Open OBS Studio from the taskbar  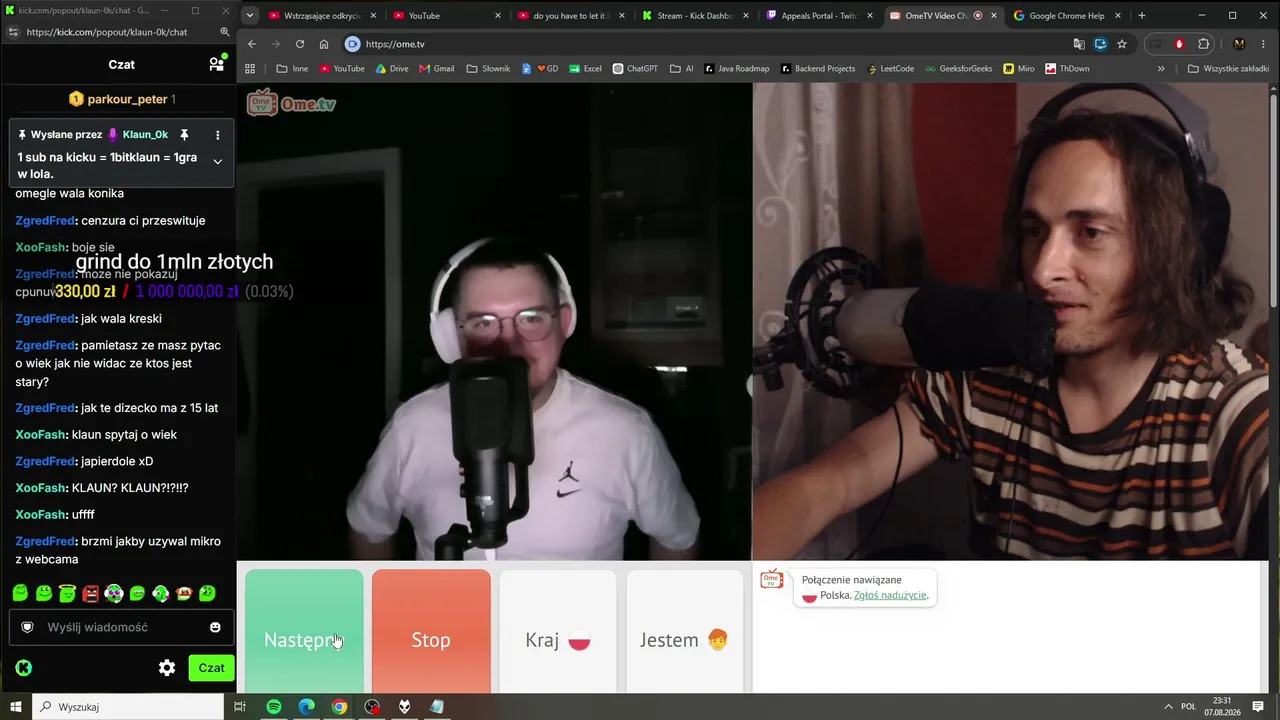click(372, 707)
